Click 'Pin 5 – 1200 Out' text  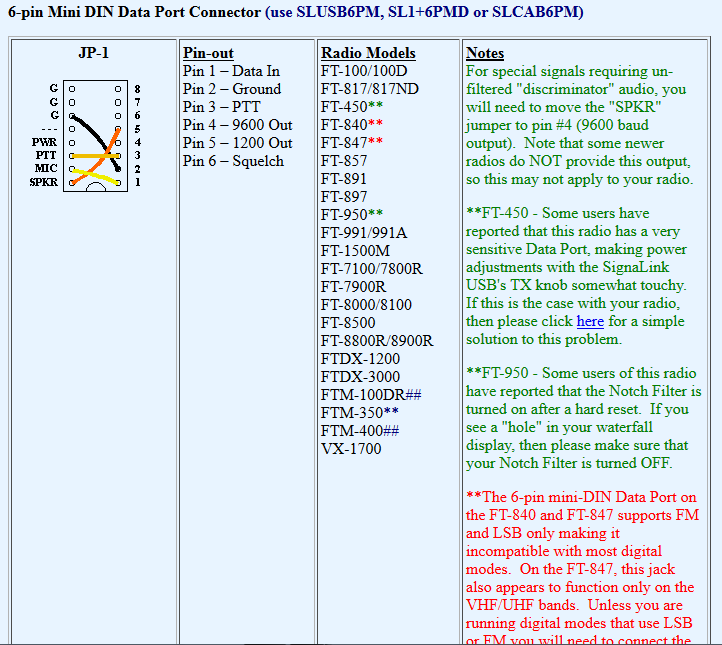pyautogui.click(x=238, y=143)
